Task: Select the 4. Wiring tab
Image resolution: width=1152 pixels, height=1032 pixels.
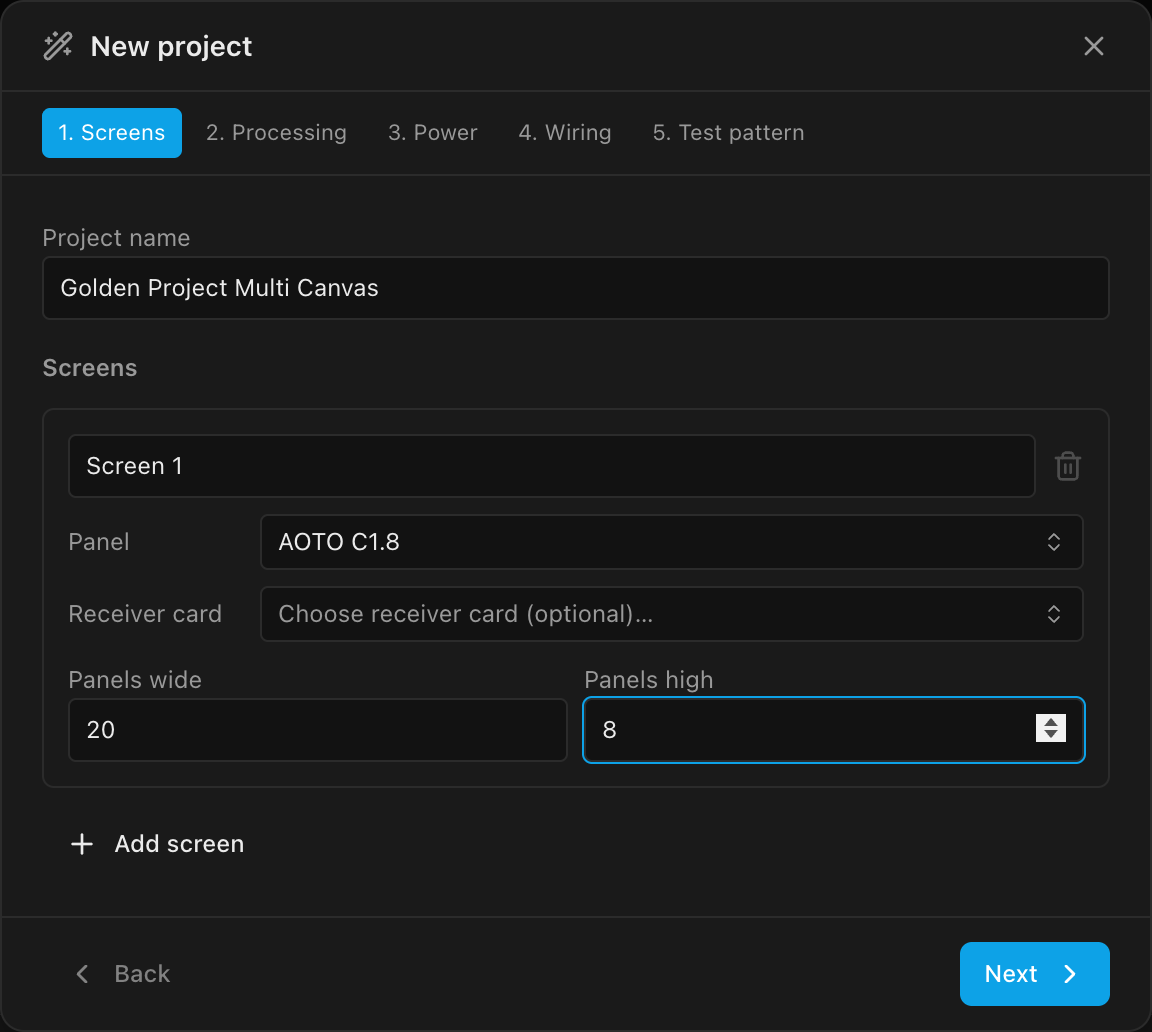Action: 565,133
